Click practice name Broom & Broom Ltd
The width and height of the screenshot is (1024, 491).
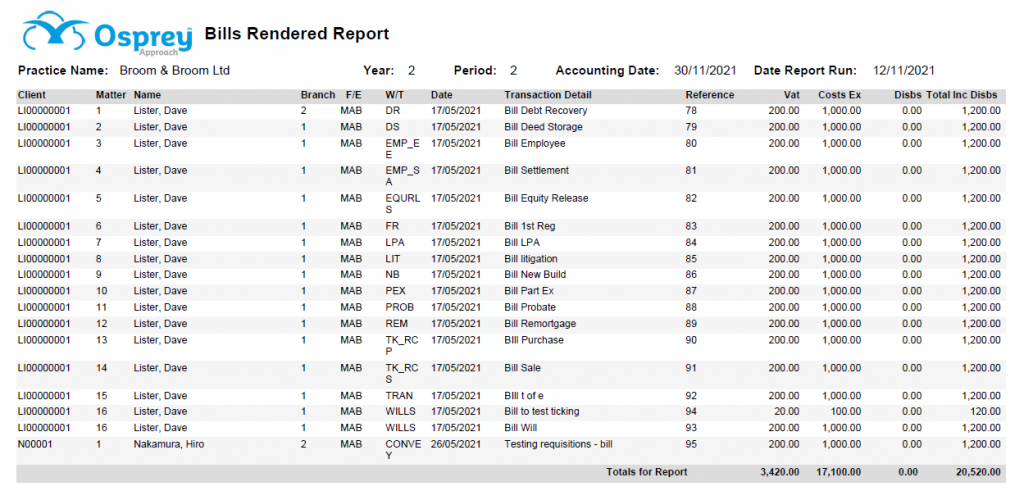coord(175,71)
